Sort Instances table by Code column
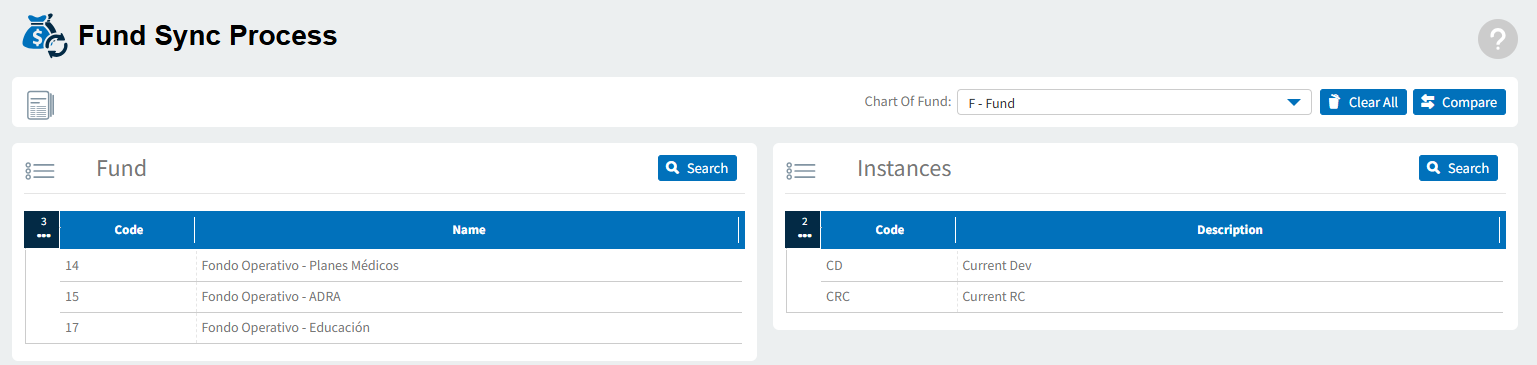 tap(889, 230)
